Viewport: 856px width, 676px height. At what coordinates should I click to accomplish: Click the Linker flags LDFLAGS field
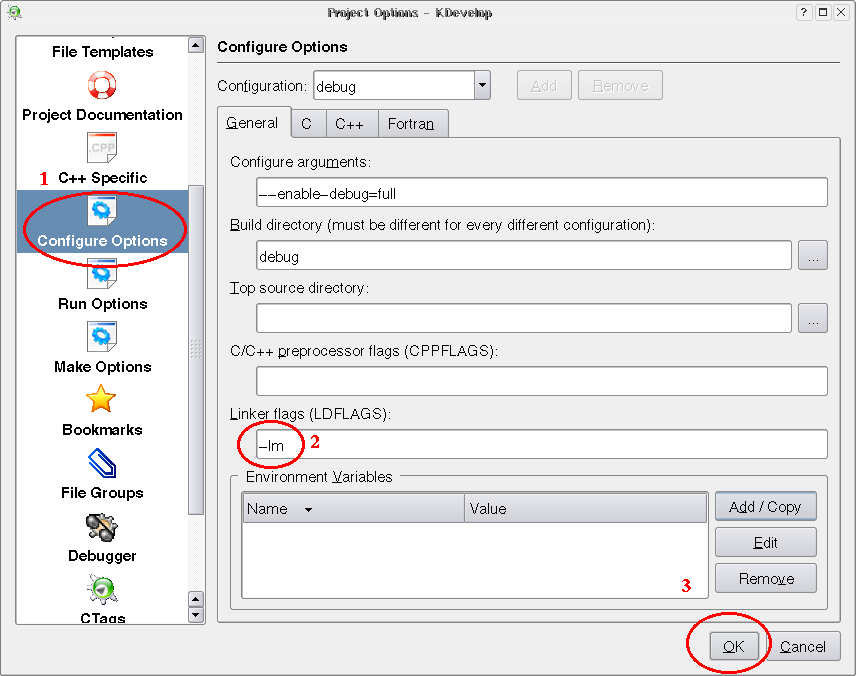[x=542, y=444]
